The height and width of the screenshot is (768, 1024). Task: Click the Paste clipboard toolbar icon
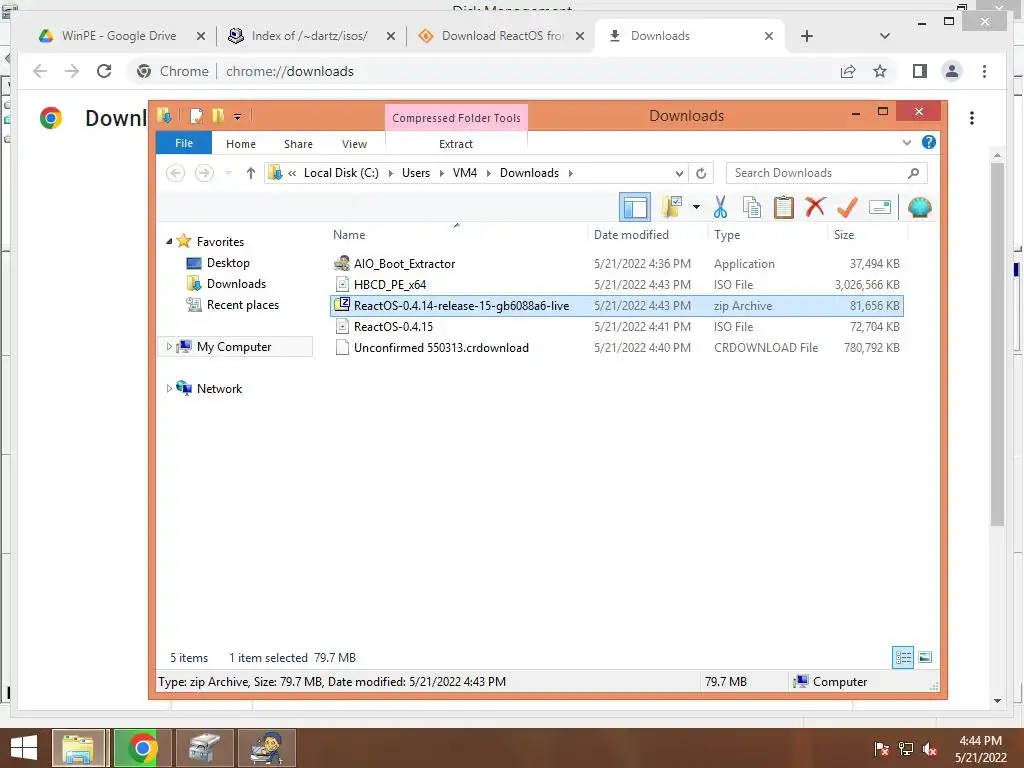[x=783, y=207]
